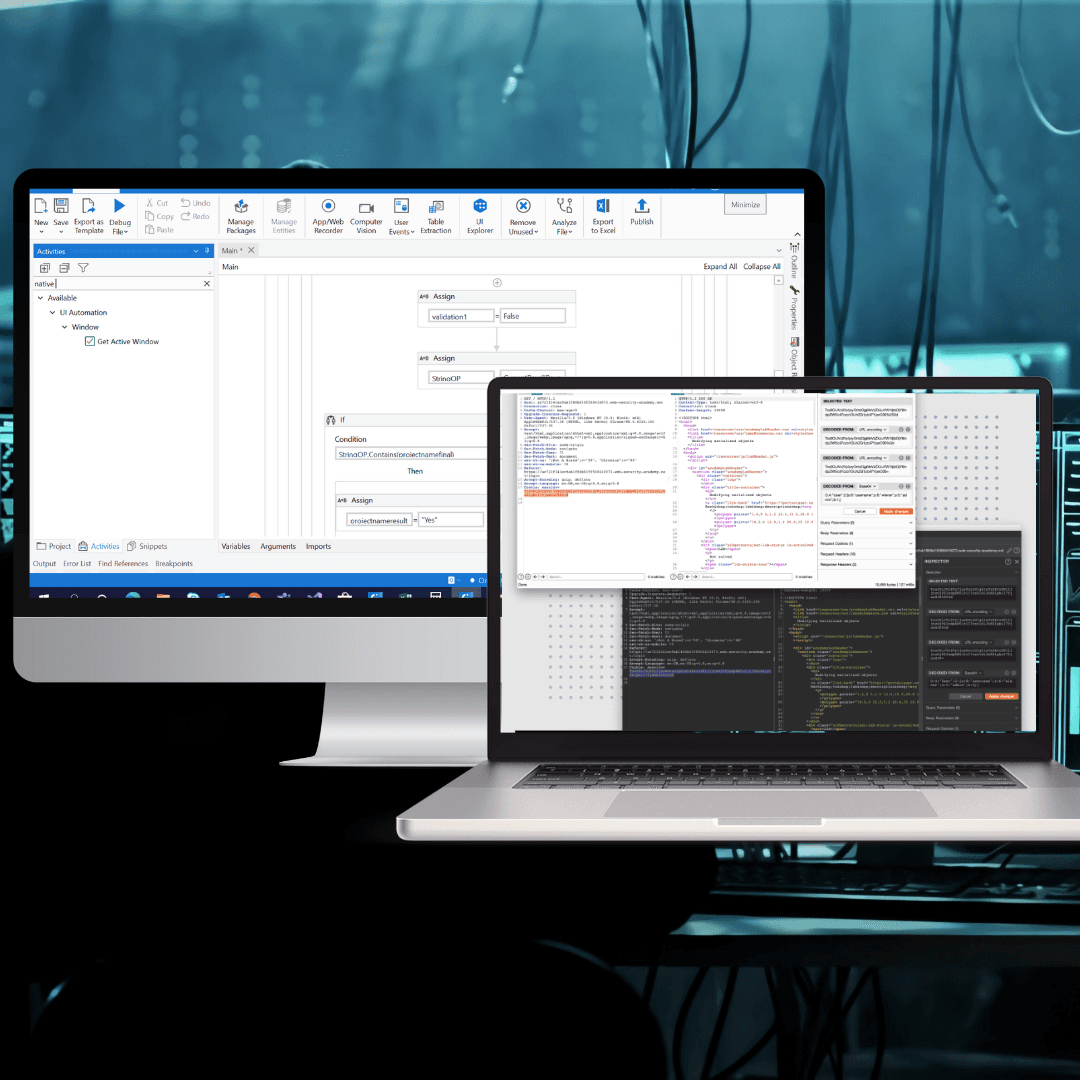The height and width of the screenshot is (1080, 1080).
Task: Select the Get Active Window activity
Action: [122, 342]
